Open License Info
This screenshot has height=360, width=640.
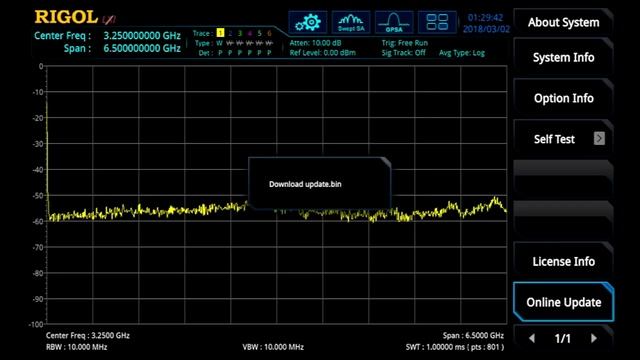coord(563,262)
